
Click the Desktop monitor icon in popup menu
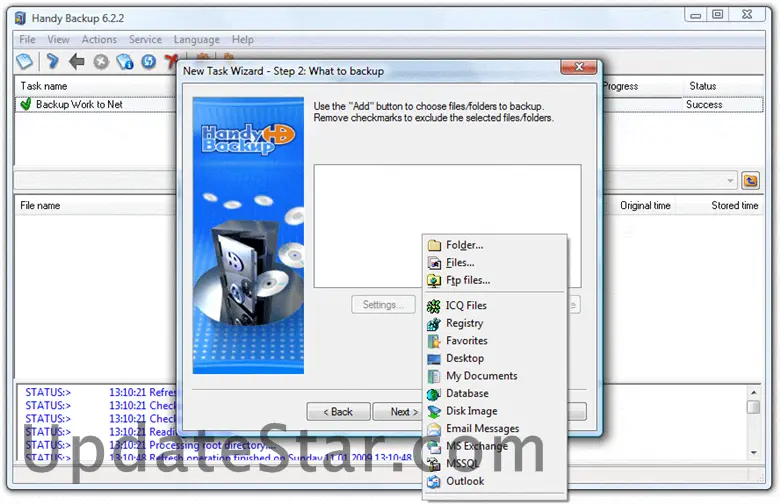(434, 358)
